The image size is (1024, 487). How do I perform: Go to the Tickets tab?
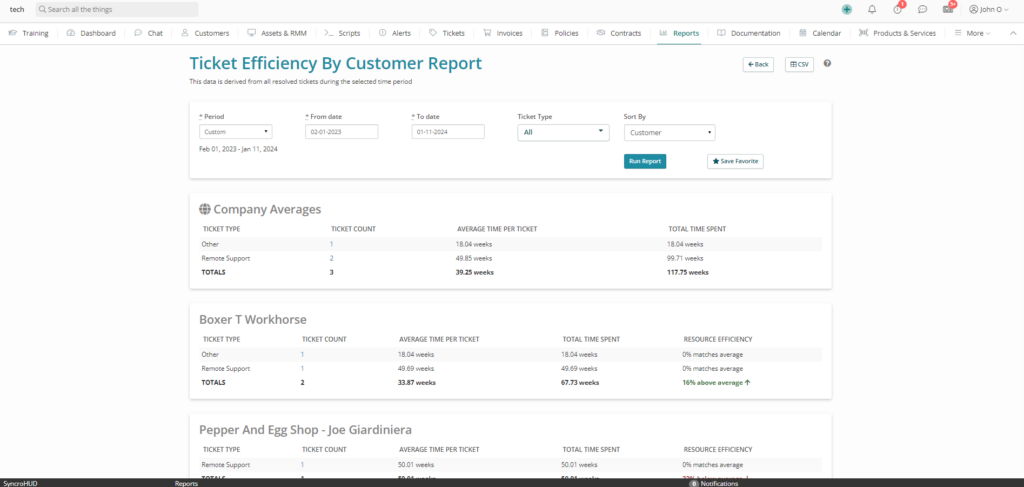click(x=446, y=33)
